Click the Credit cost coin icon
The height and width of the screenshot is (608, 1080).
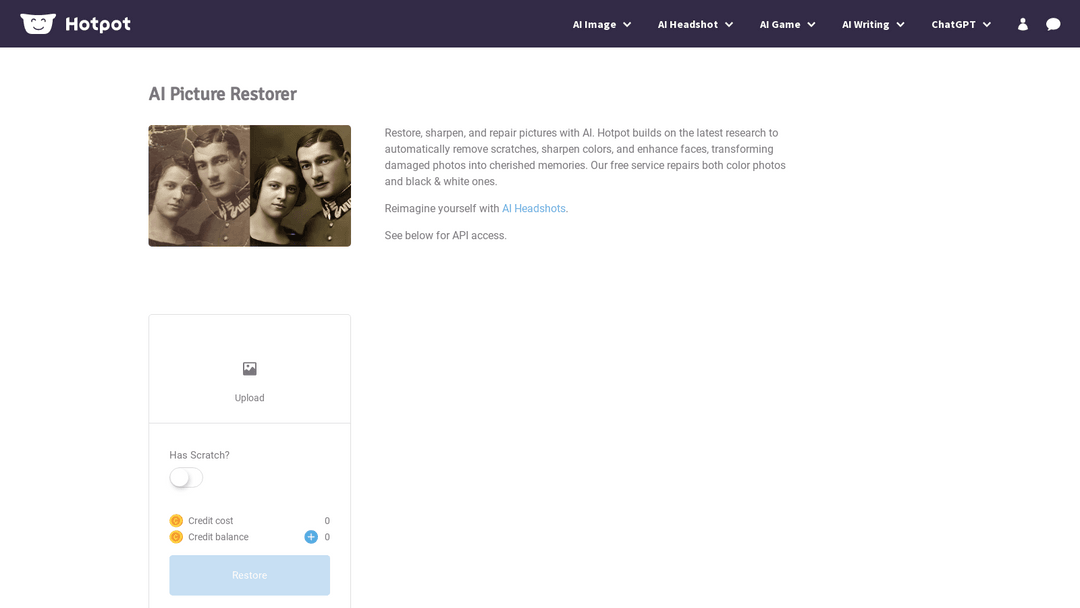coord(176,521)
